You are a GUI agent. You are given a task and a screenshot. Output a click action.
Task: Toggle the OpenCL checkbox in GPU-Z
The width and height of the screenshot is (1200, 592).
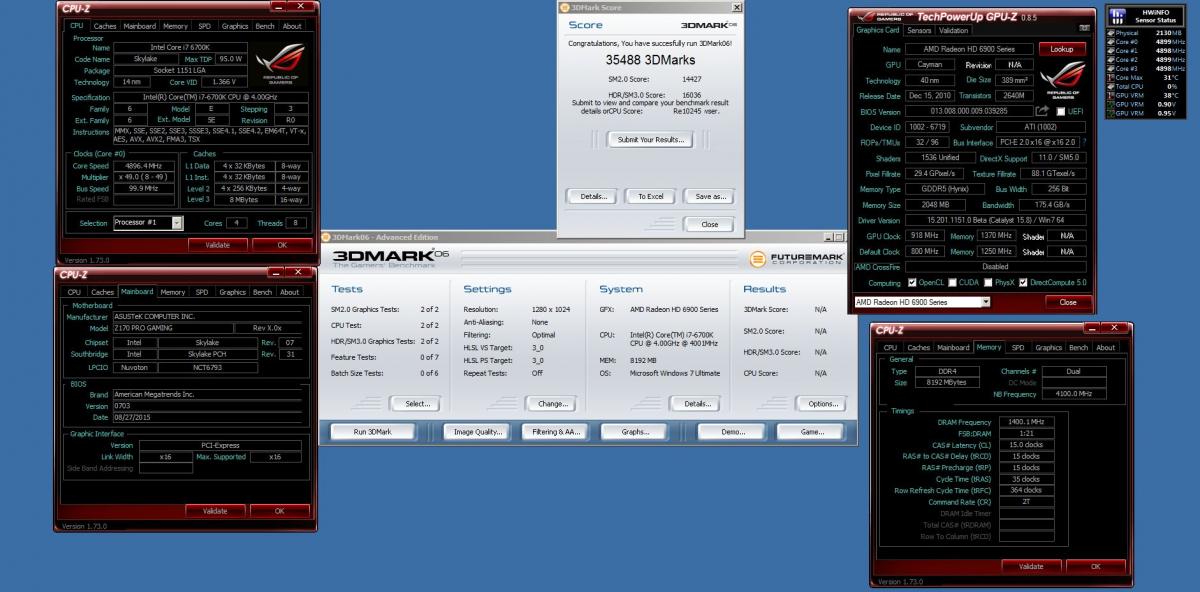(x=910, y=283)
